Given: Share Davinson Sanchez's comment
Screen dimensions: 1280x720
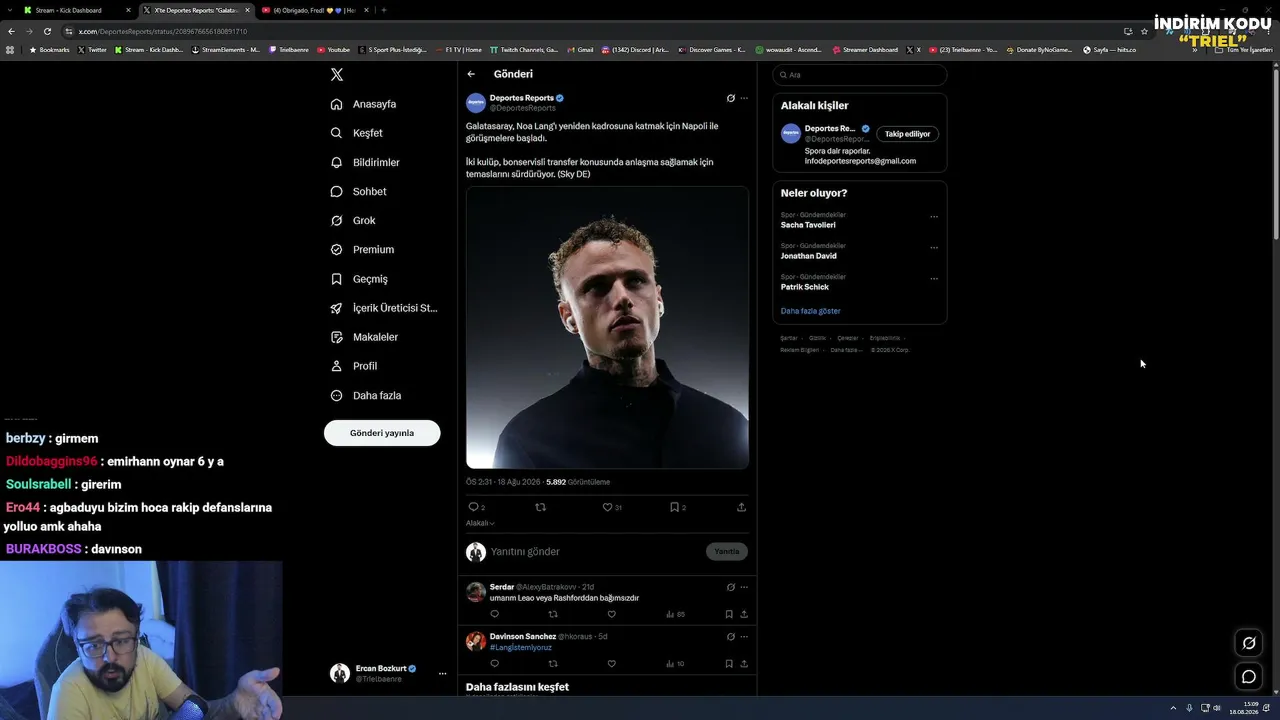Looking at the screenshot, I should point(744,663).
